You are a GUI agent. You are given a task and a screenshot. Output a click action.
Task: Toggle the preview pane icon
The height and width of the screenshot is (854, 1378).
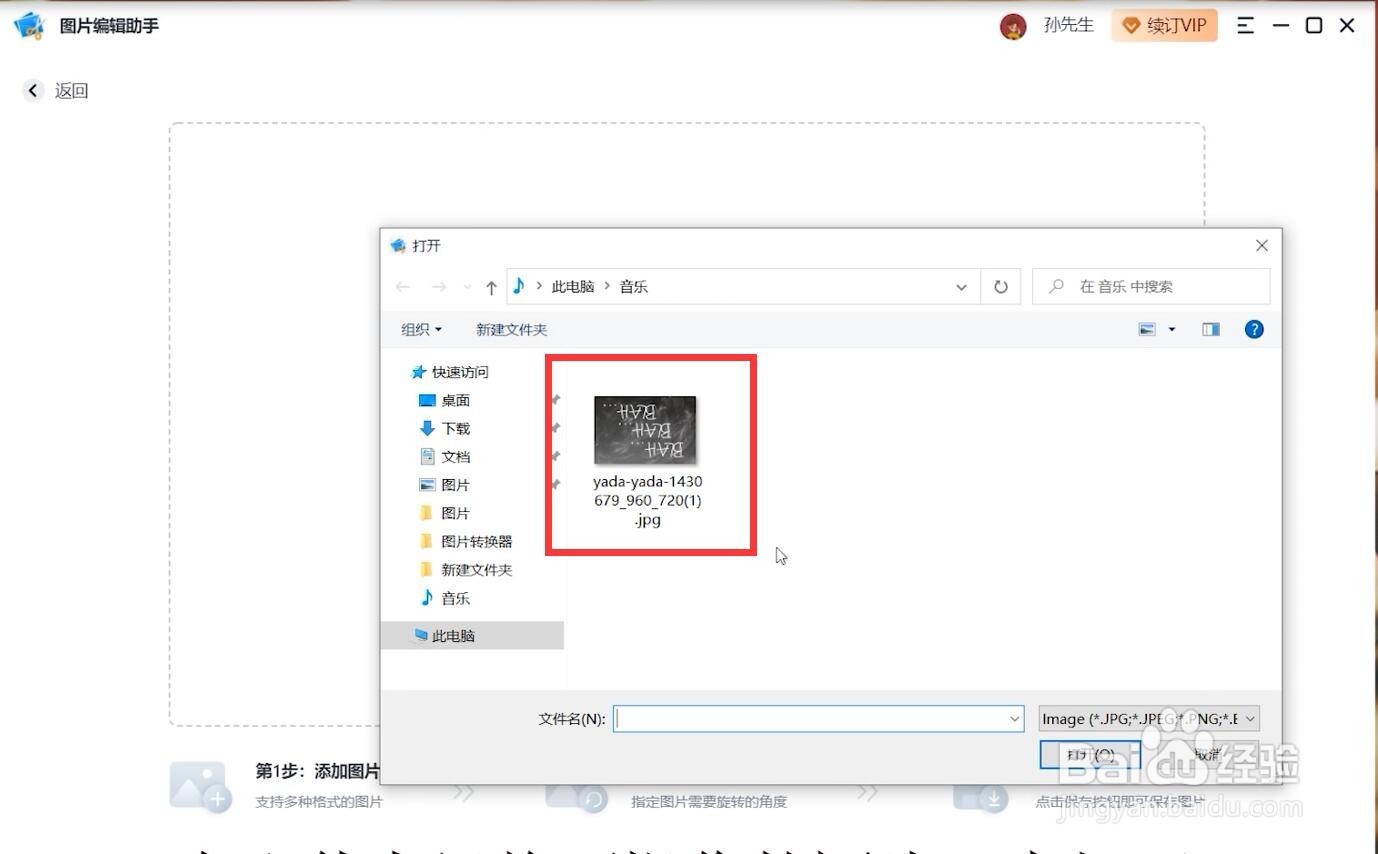pos(1211,329)
